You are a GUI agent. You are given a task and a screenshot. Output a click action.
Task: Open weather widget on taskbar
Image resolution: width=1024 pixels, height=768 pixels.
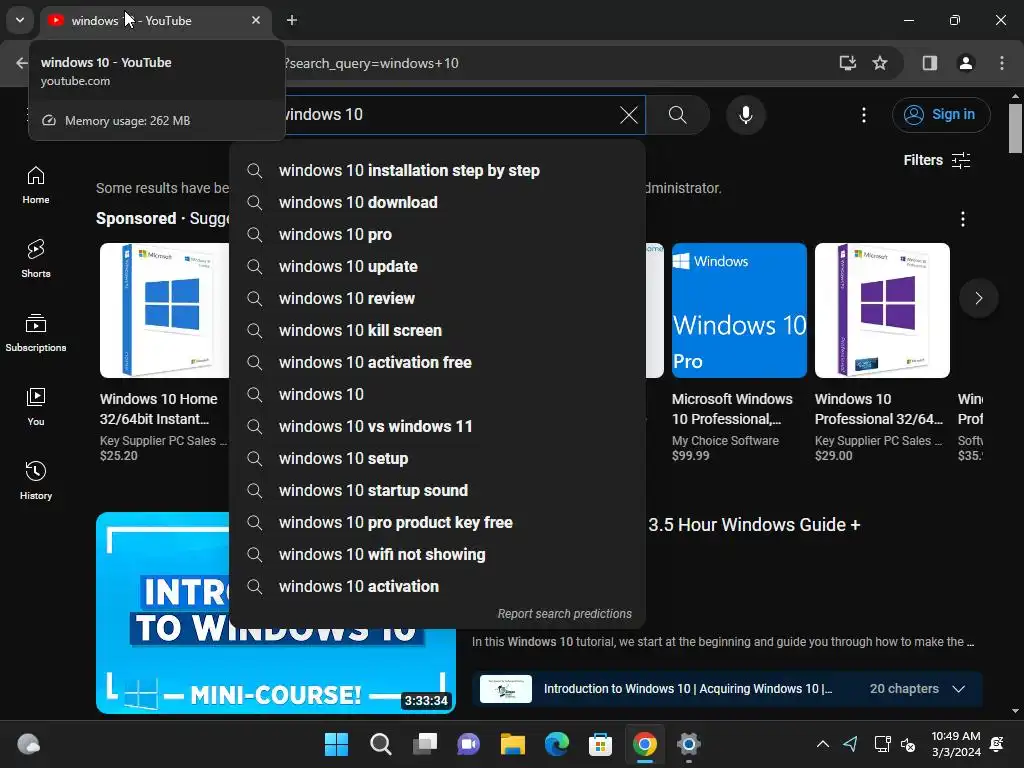point(28,744)
